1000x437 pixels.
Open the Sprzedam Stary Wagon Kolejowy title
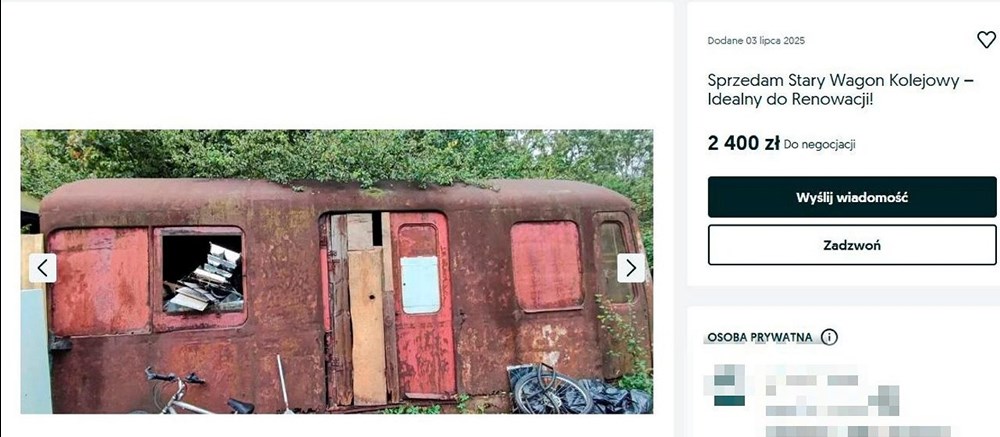(x=841, y=90)
